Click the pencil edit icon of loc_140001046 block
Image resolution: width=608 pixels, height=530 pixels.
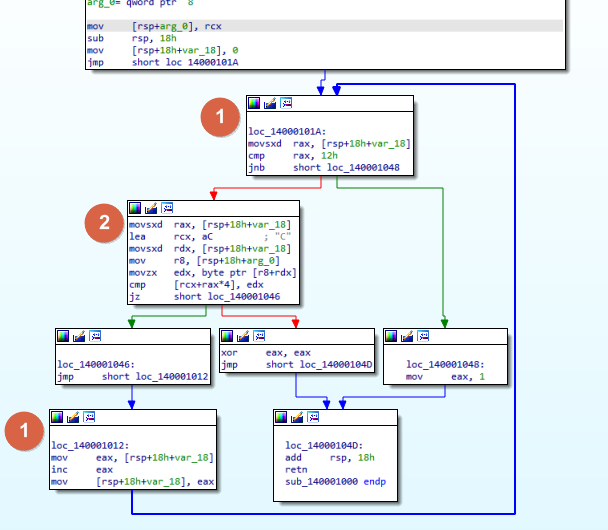[79, 336]
